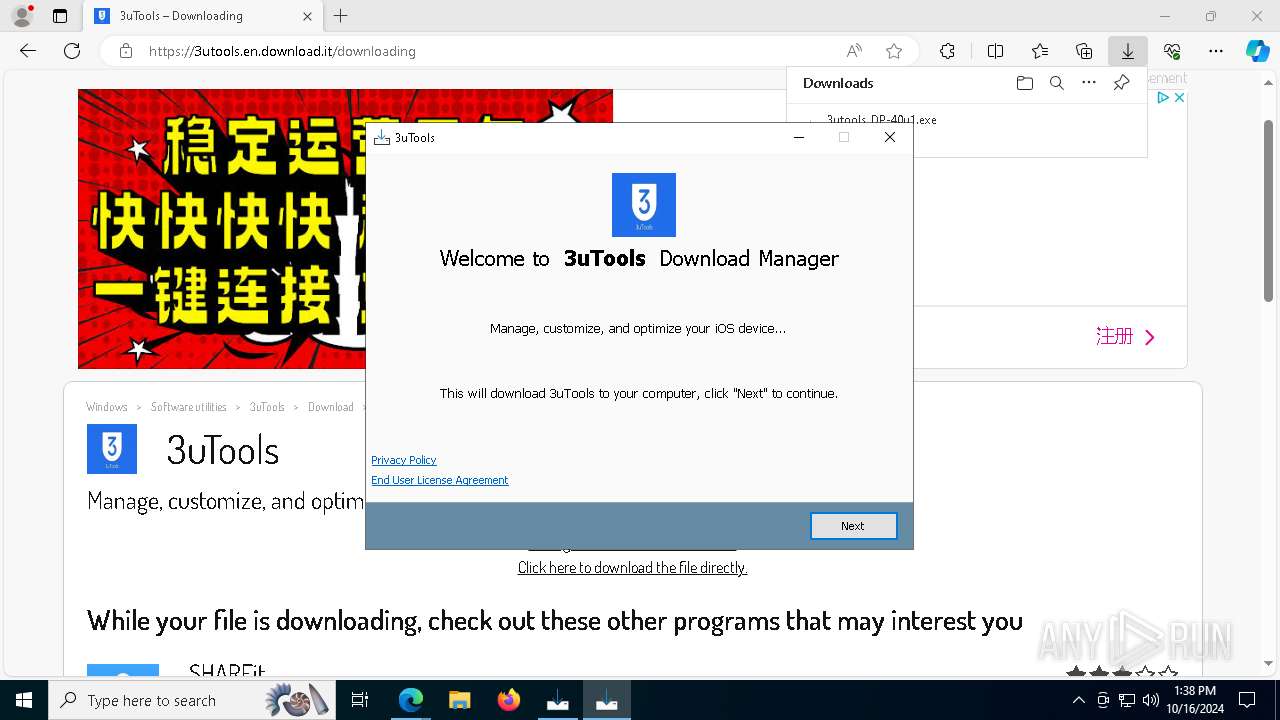The width and height of the screenshot is (1280, 720).
Task: Open Windows Start menu
Action: [x=24, y=700]
